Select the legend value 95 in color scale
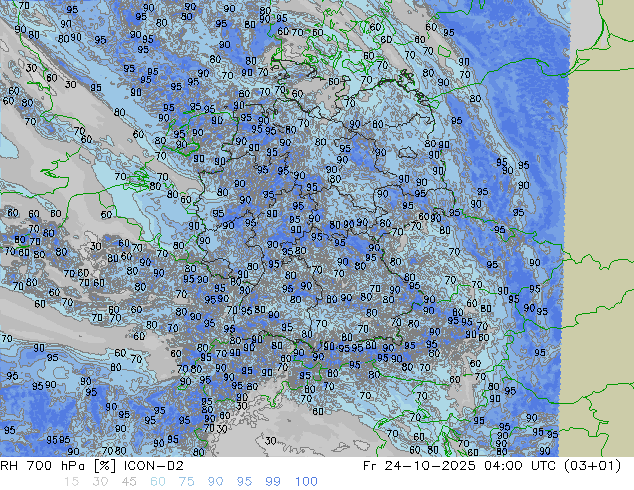Image resolution: width=634 pixels, height=490 pixels. [244, 482]
